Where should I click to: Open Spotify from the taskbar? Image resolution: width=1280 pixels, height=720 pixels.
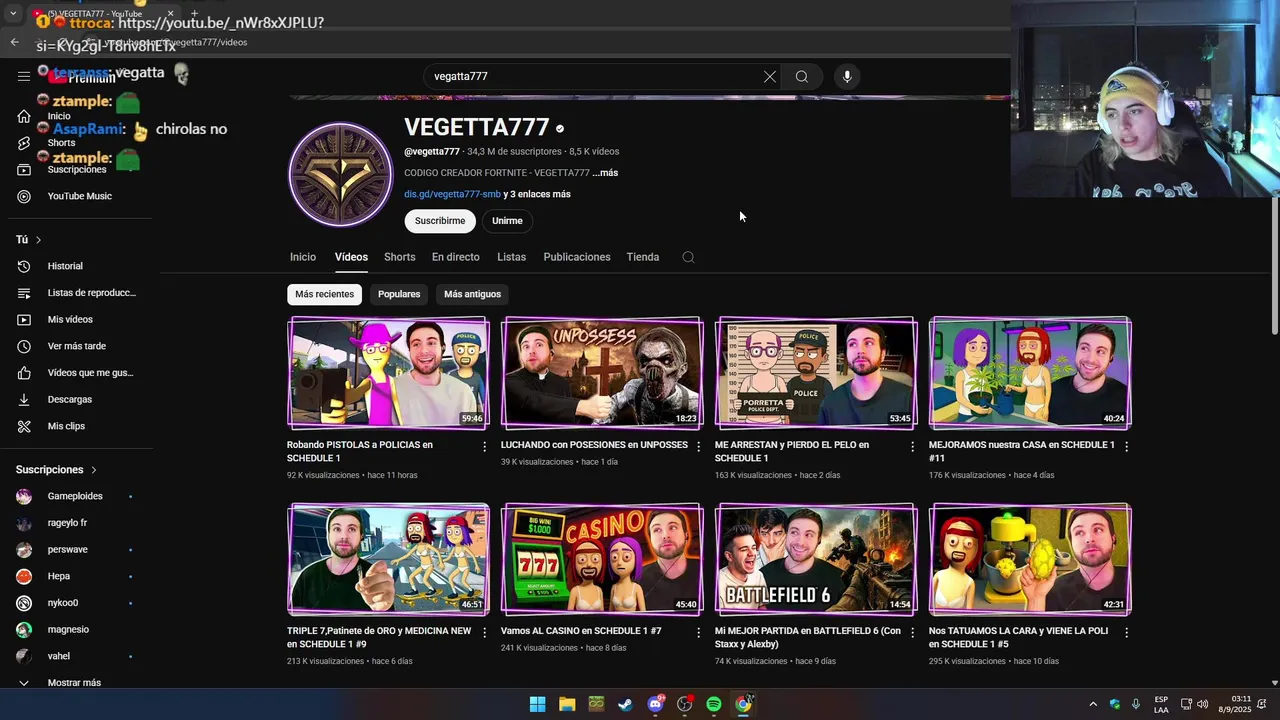click(x=714, y=704)
